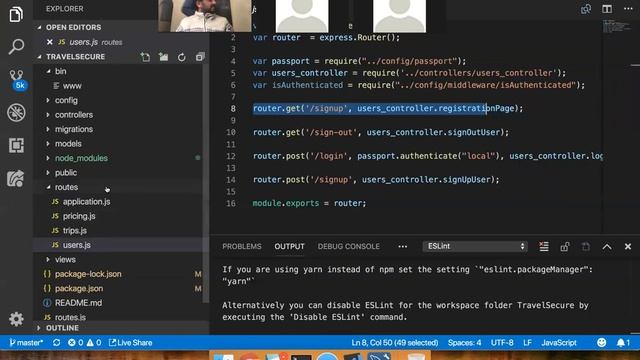Expand the config folder
This screenshot has height=360, width=640.
66,100
